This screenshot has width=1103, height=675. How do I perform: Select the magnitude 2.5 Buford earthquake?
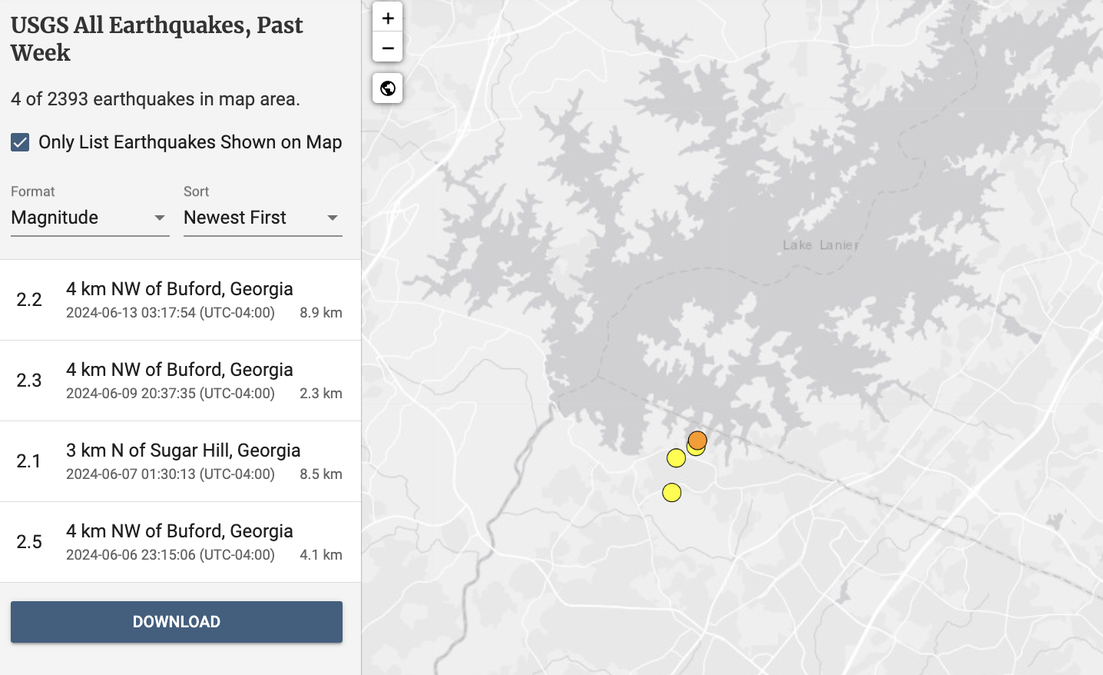180,542
